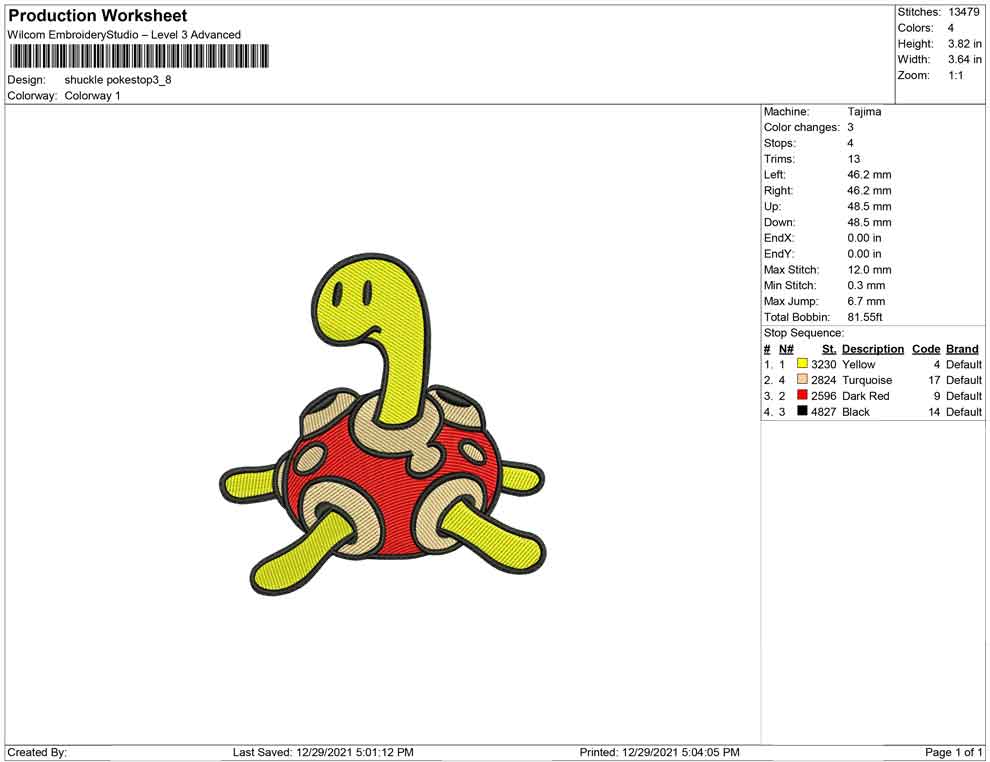Click the 'Production Worksheet' title
Viewport: 990px width, 762px height.
[97, 16]
